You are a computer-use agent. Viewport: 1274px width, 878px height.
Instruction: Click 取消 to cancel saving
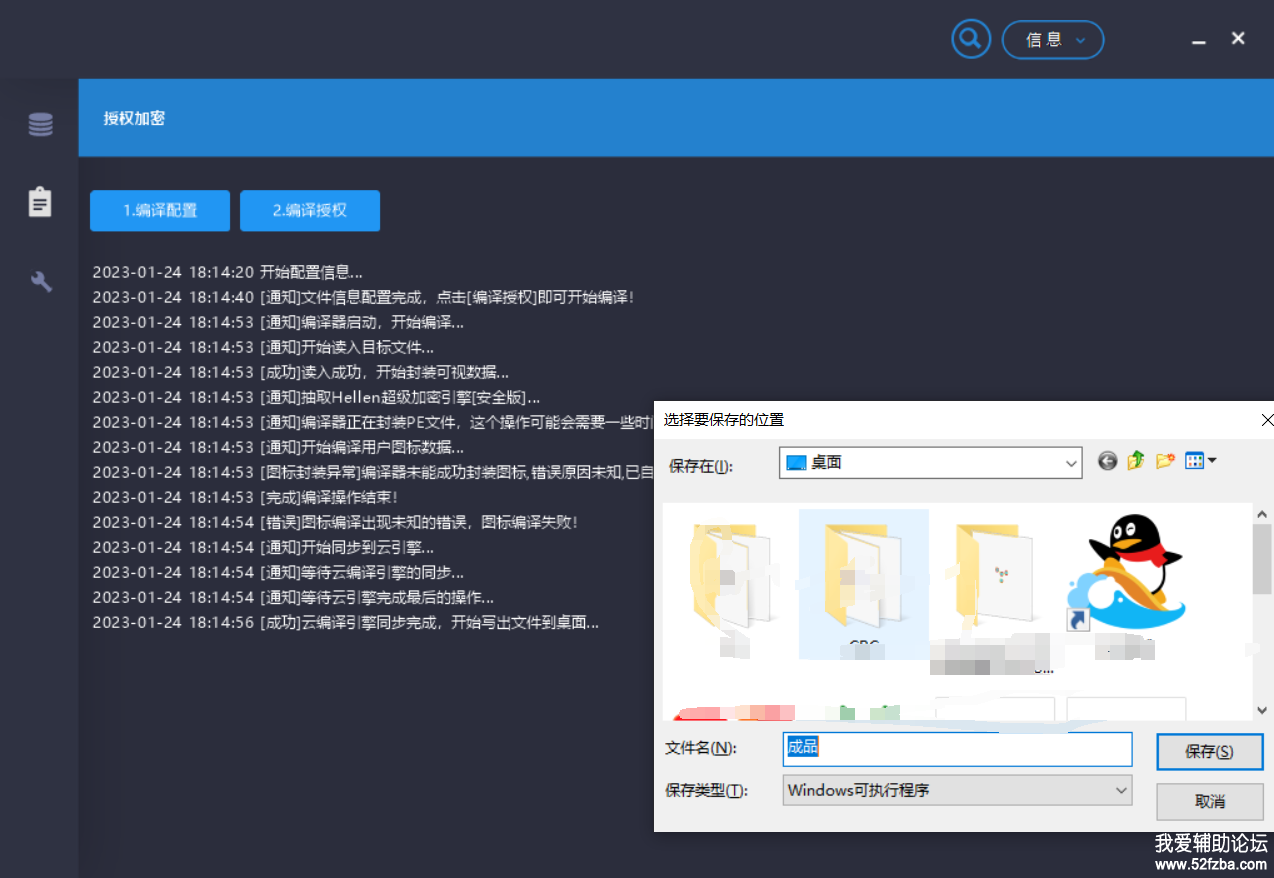(x=1209, y=801)
